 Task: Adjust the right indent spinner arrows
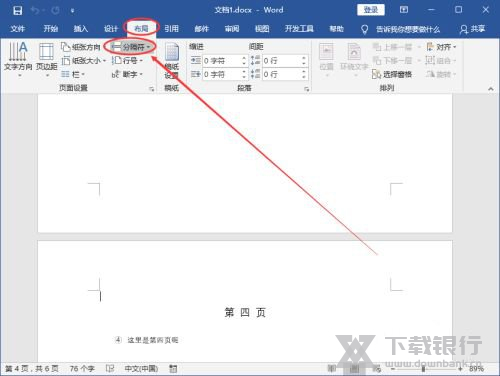click(244, 74)
